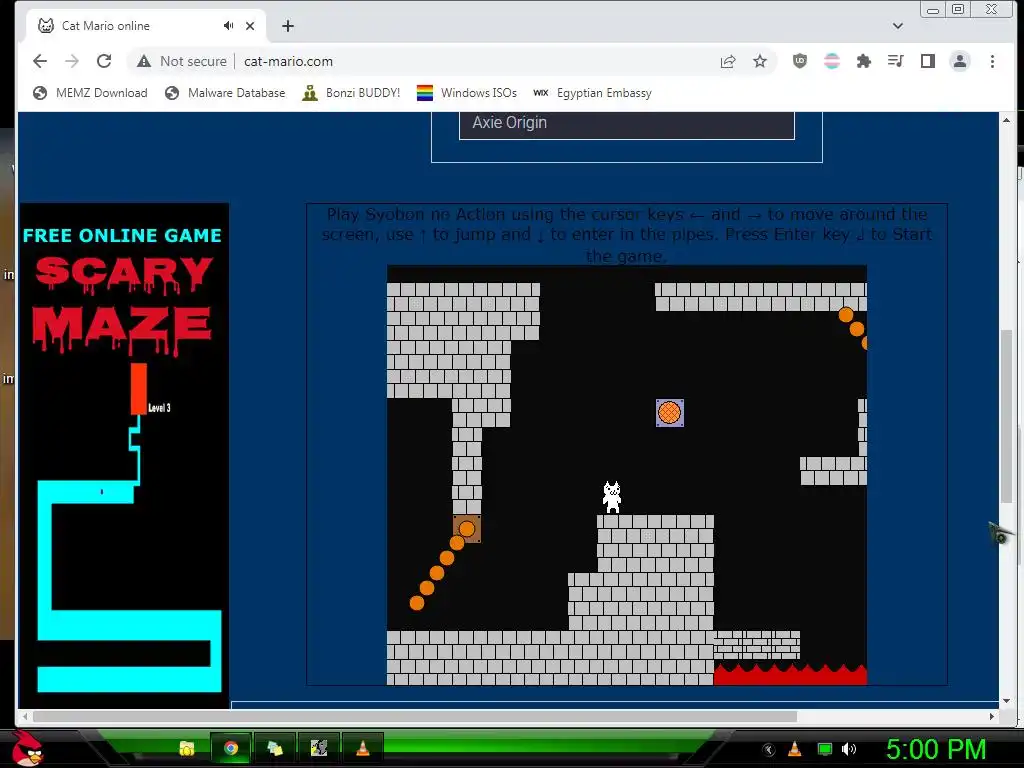Viewport: 1024px width, 768px height.
Task: Open the taskbar icon left of VLC
Action: pos(319,748)
